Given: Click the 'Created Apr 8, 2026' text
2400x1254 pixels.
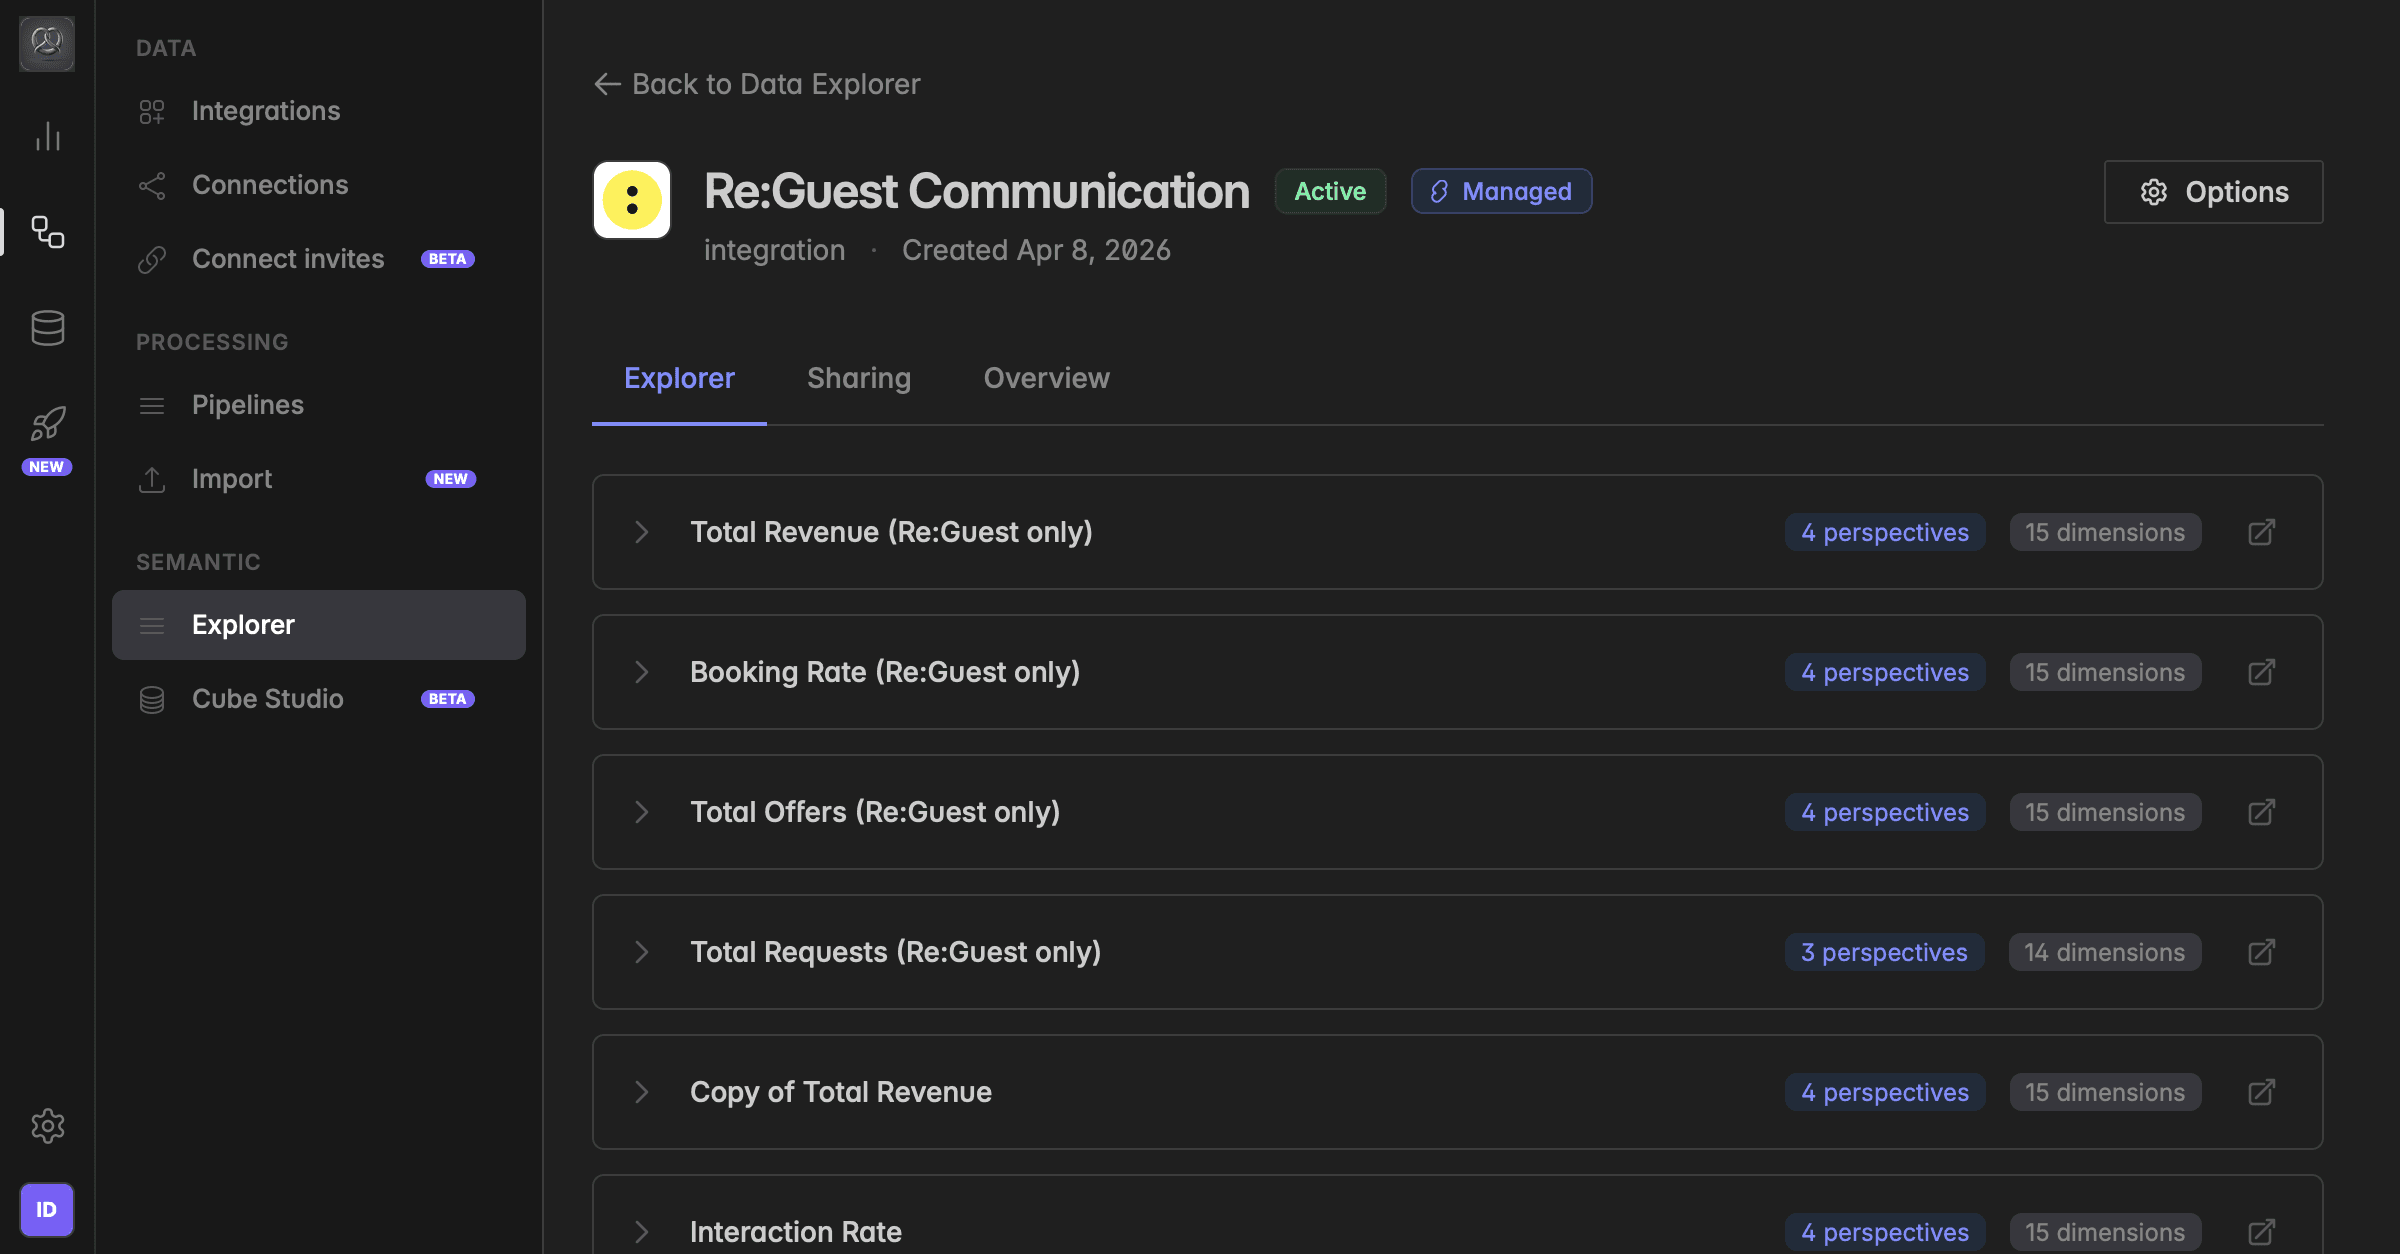Looking at the screenshot, I should click(x=1036, y=250).
